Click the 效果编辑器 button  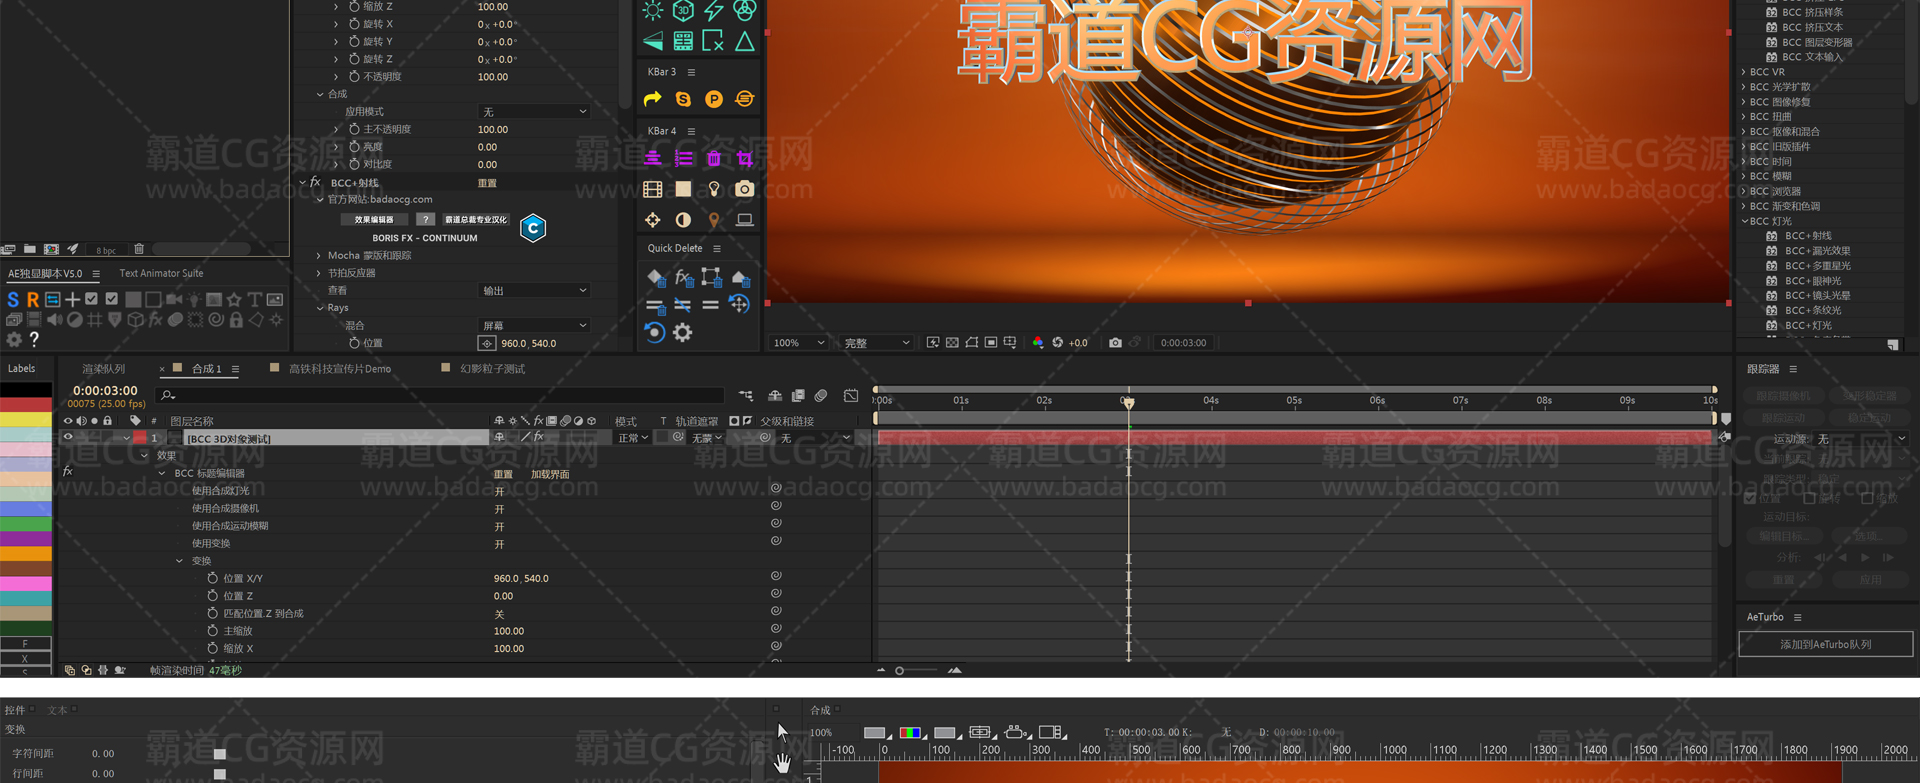click(x=374, y=220)
